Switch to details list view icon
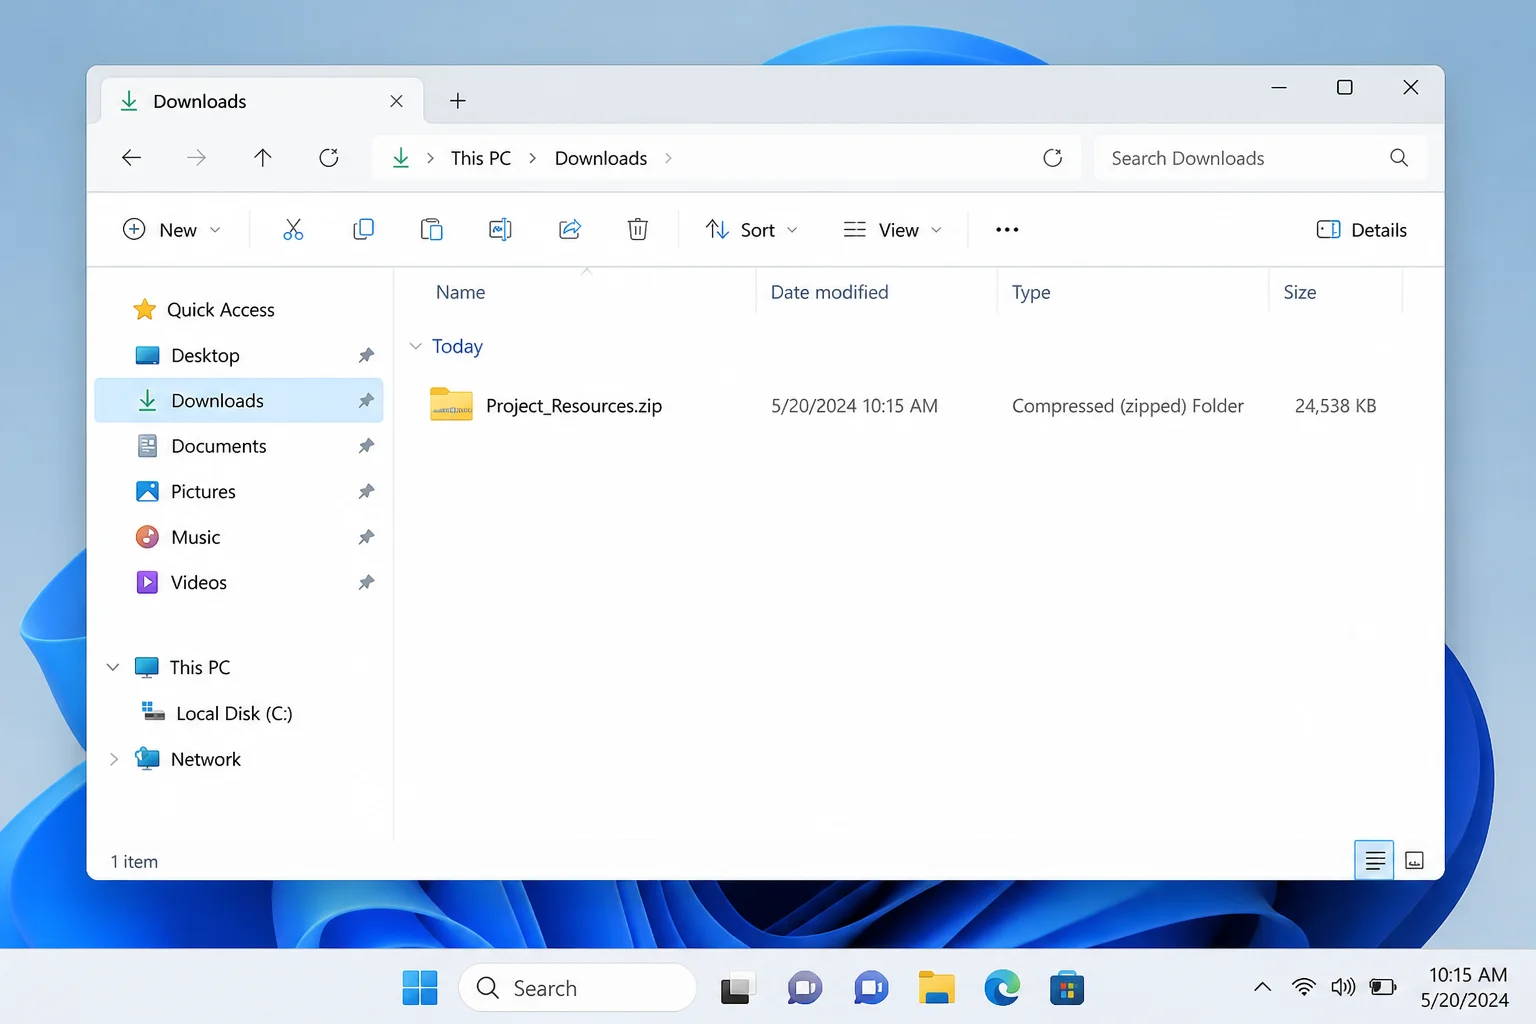1536x1024 pixels. coord(1374,860)
